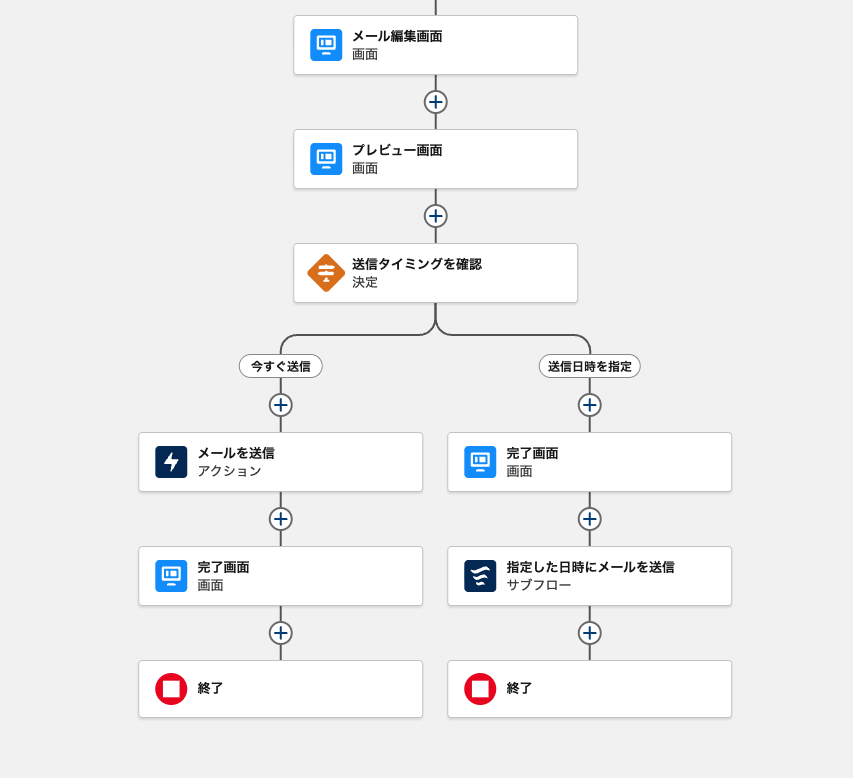Viewport: 853px width, 778px height.
Task: Add element above the left 終了 node
Action: click(280, 633)
